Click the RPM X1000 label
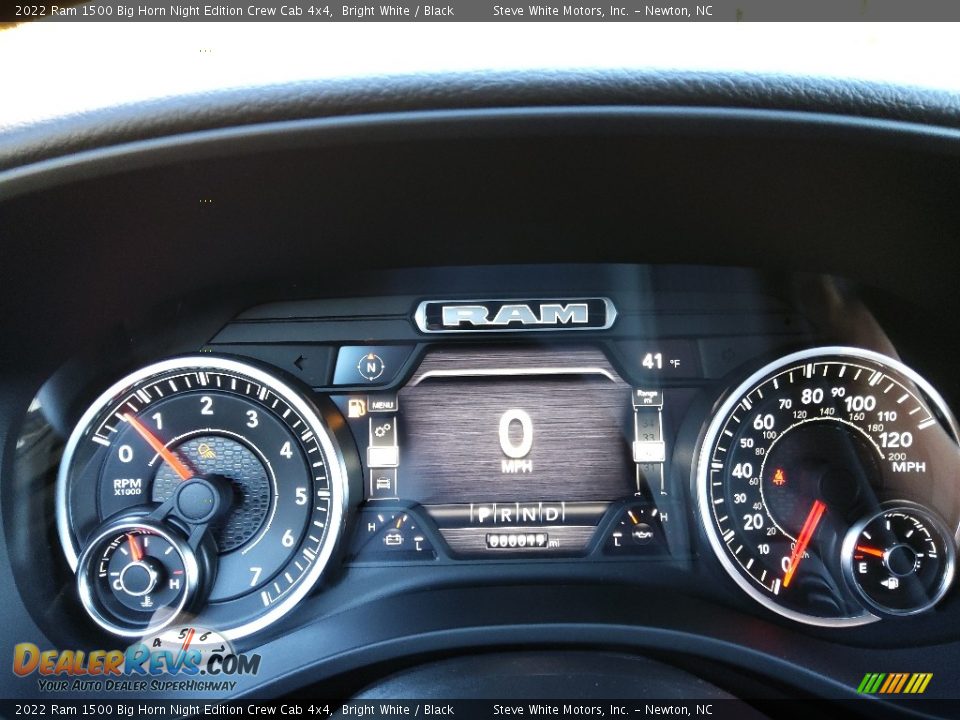Image resolution: width=960 pixels, height=720 pixels. 127,487
